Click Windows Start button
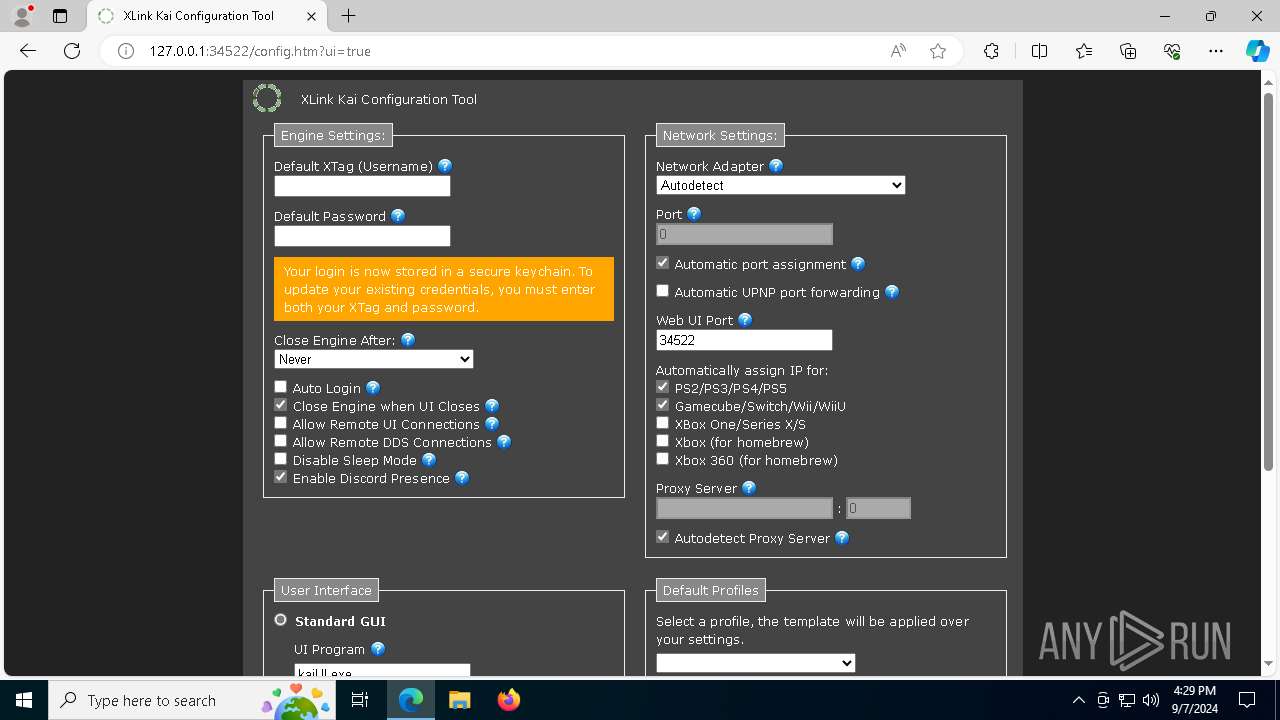This screenshot has width=1280, height=720. pos(24,700)
